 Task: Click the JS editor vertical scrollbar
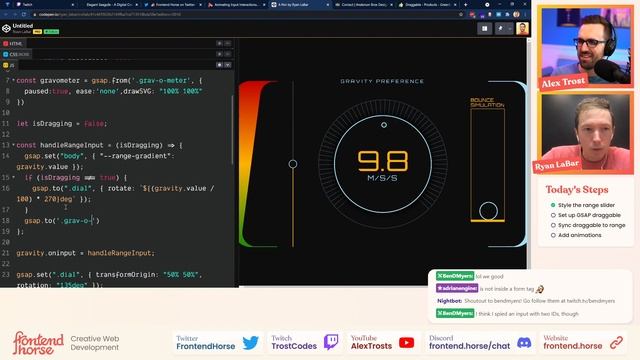[x=233, y=130]
